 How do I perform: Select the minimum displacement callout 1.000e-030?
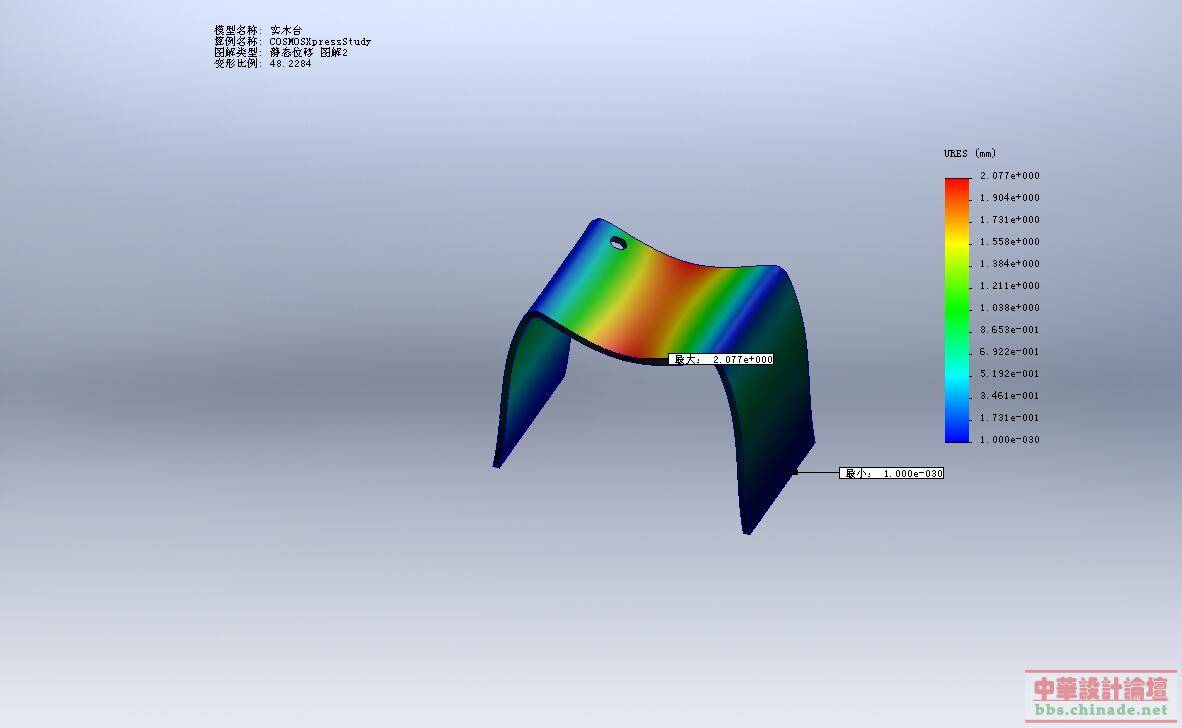click(891, 473)
